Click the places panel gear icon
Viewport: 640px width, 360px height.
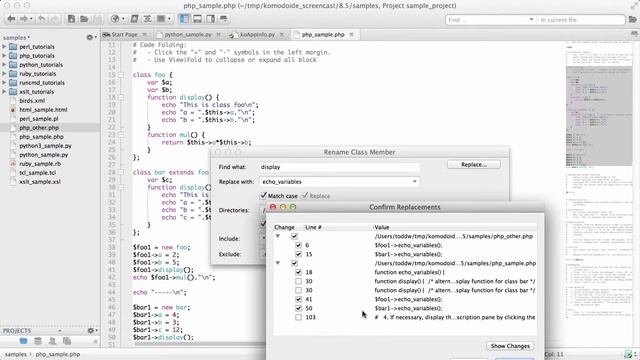[x=90, y=37]
